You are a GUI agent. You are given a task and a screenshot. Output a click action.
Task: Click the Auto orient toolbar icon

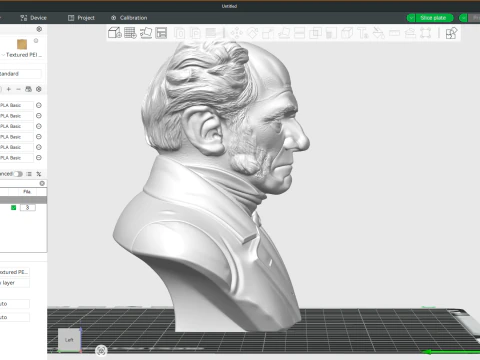tap(146, 33)
